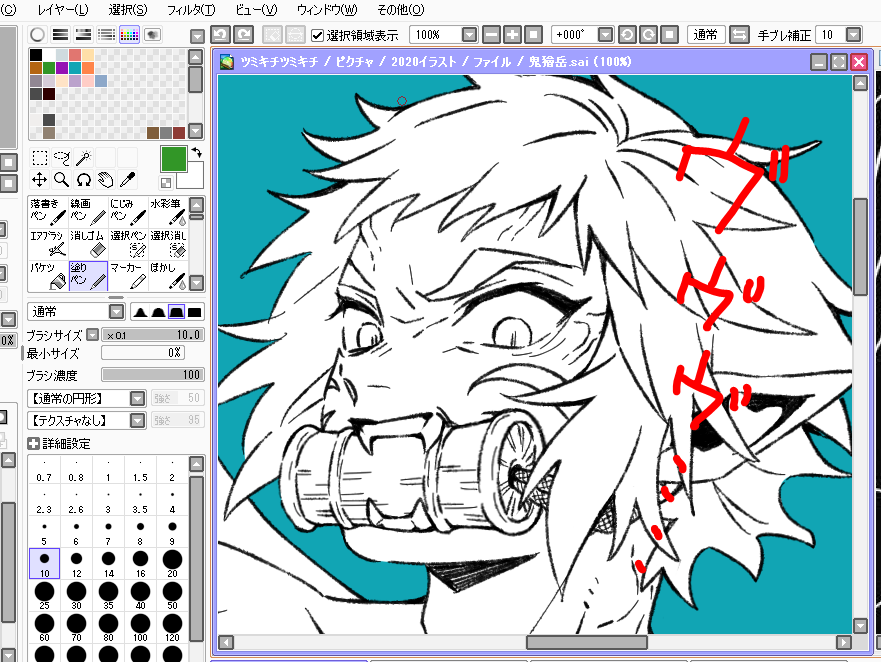881x662 pixels.
Task: Choose the 選択消し selection eraser
Action: [168, 243]
